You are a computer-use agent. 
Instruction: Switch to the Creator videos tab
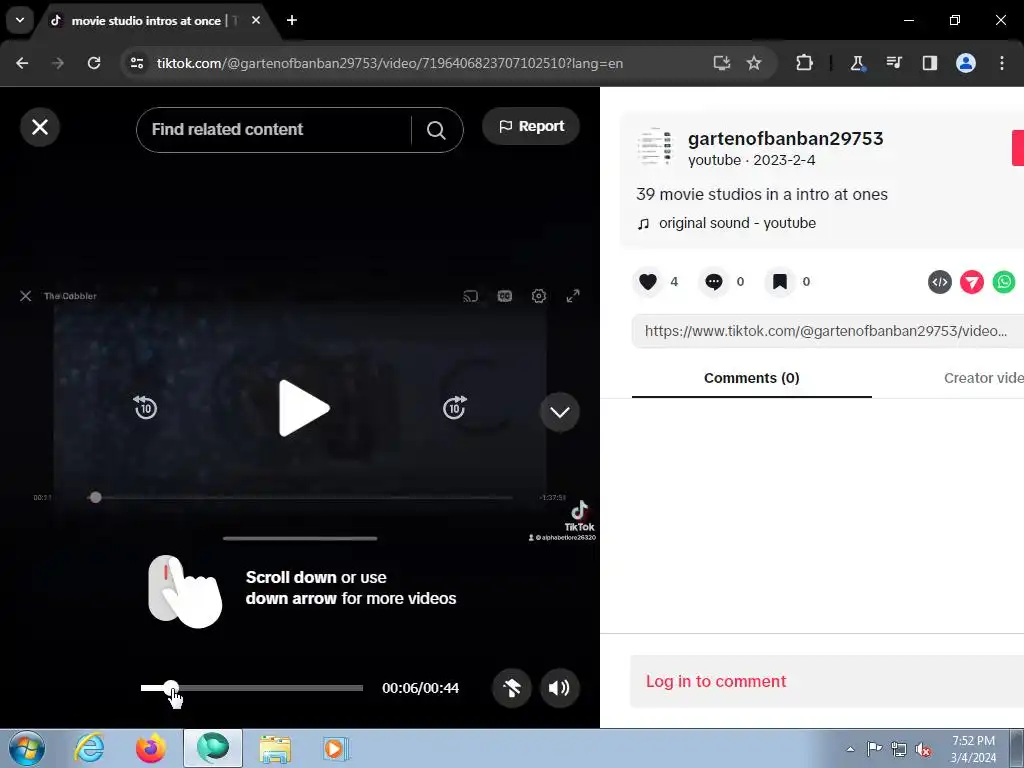tap(984, 378)
